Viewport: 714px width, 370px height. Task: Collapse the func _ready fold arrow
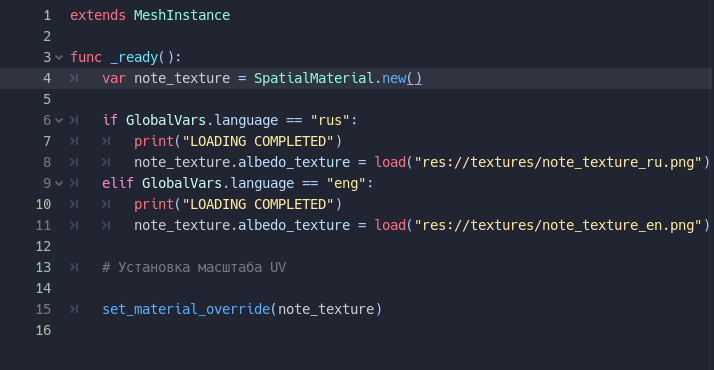(59, 57)
